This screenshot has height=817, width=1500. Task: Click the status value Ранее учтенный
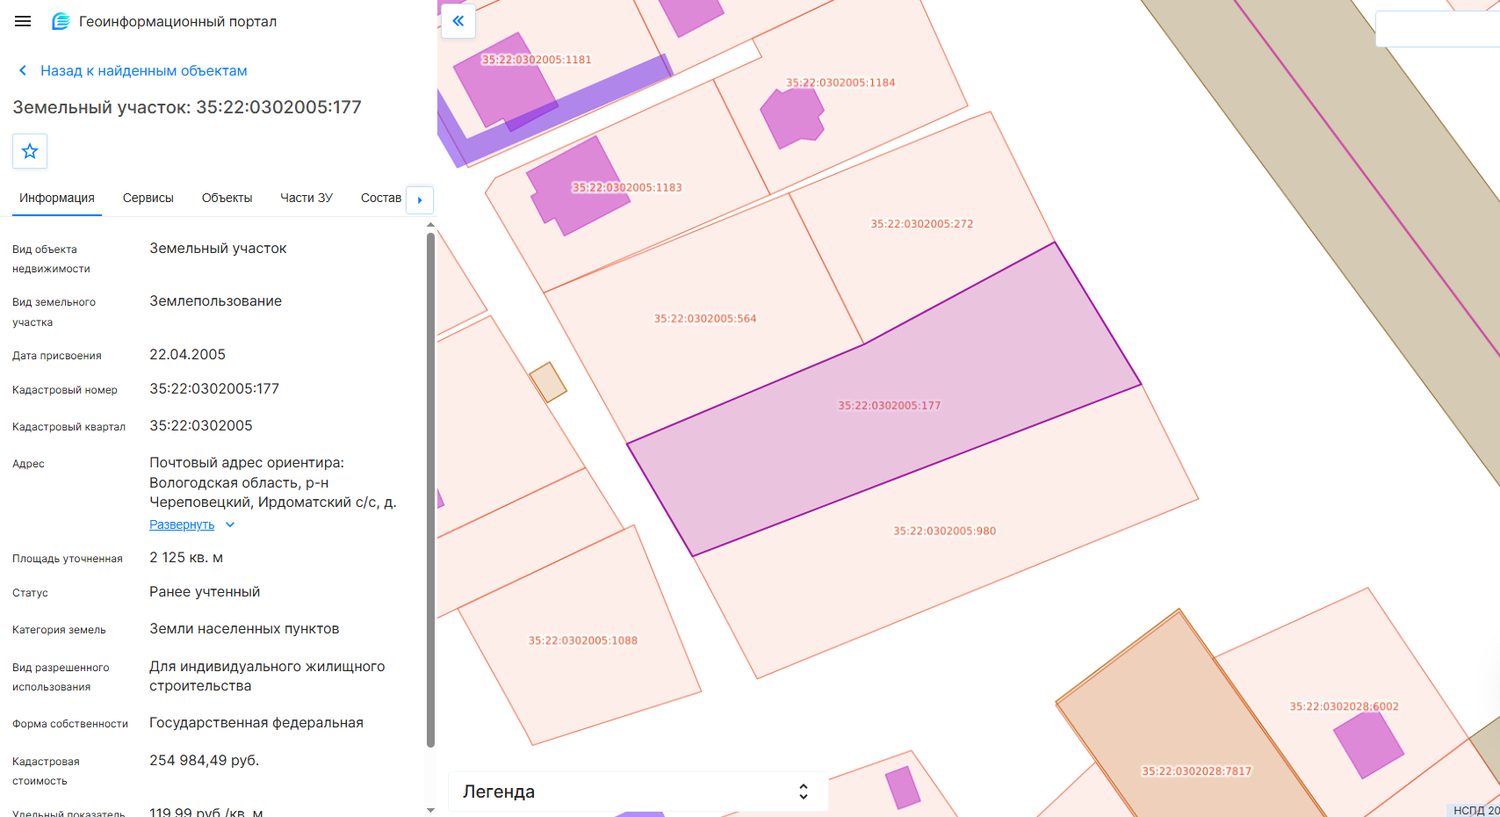click(x=205, y=592)
